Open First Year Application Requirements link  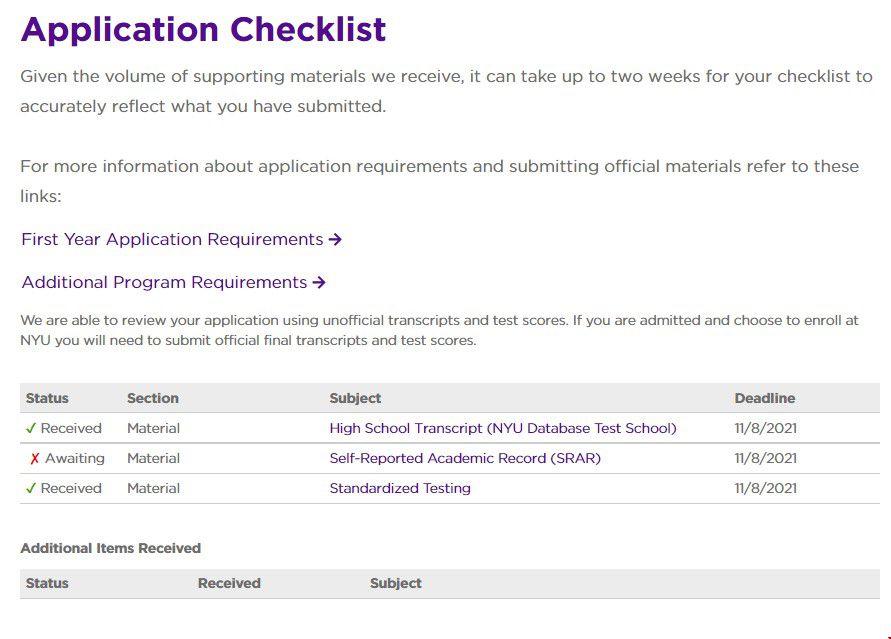(172, 240)
